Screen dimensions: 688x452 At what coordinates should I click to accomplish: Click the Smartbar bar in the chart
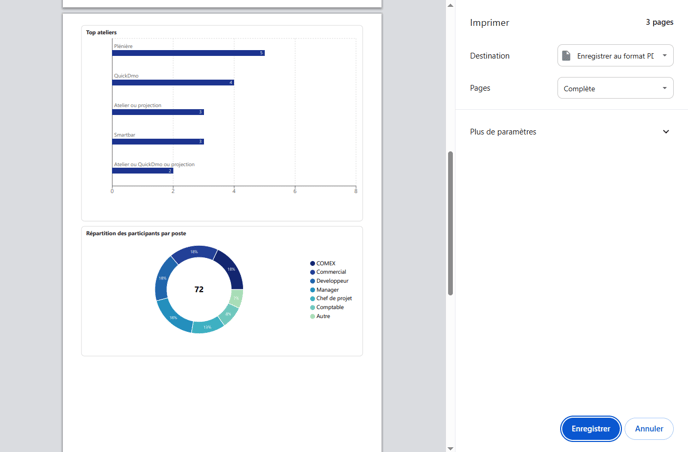157,142
